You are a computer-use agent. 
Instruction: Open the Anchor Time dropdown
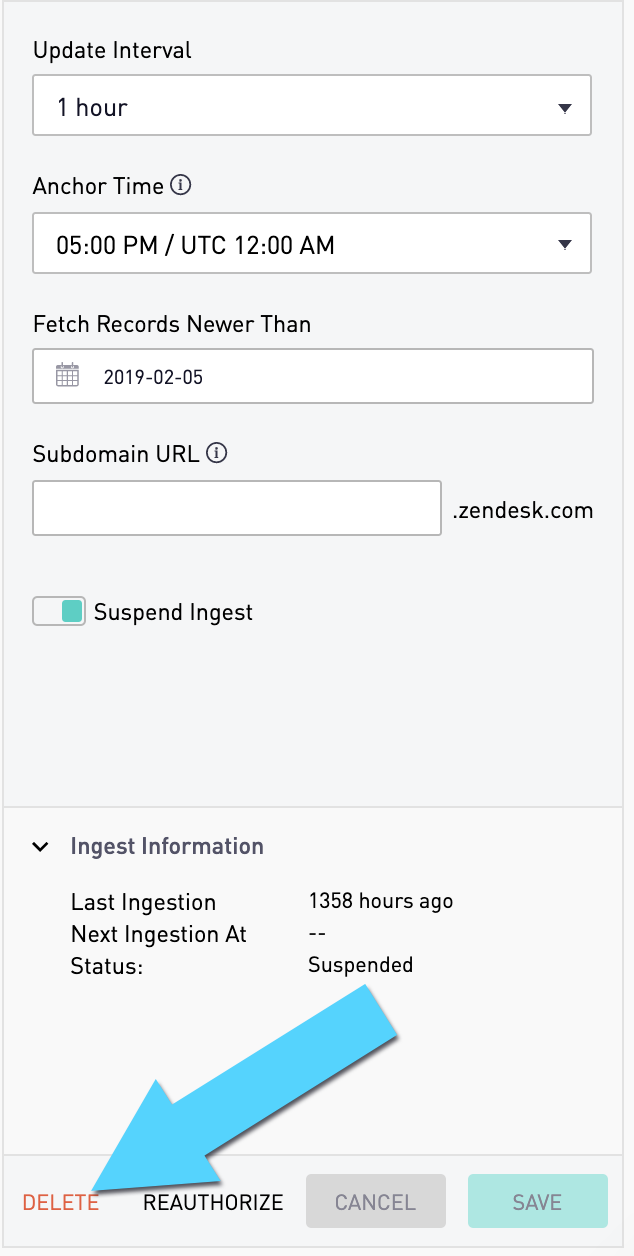point(312,244)
